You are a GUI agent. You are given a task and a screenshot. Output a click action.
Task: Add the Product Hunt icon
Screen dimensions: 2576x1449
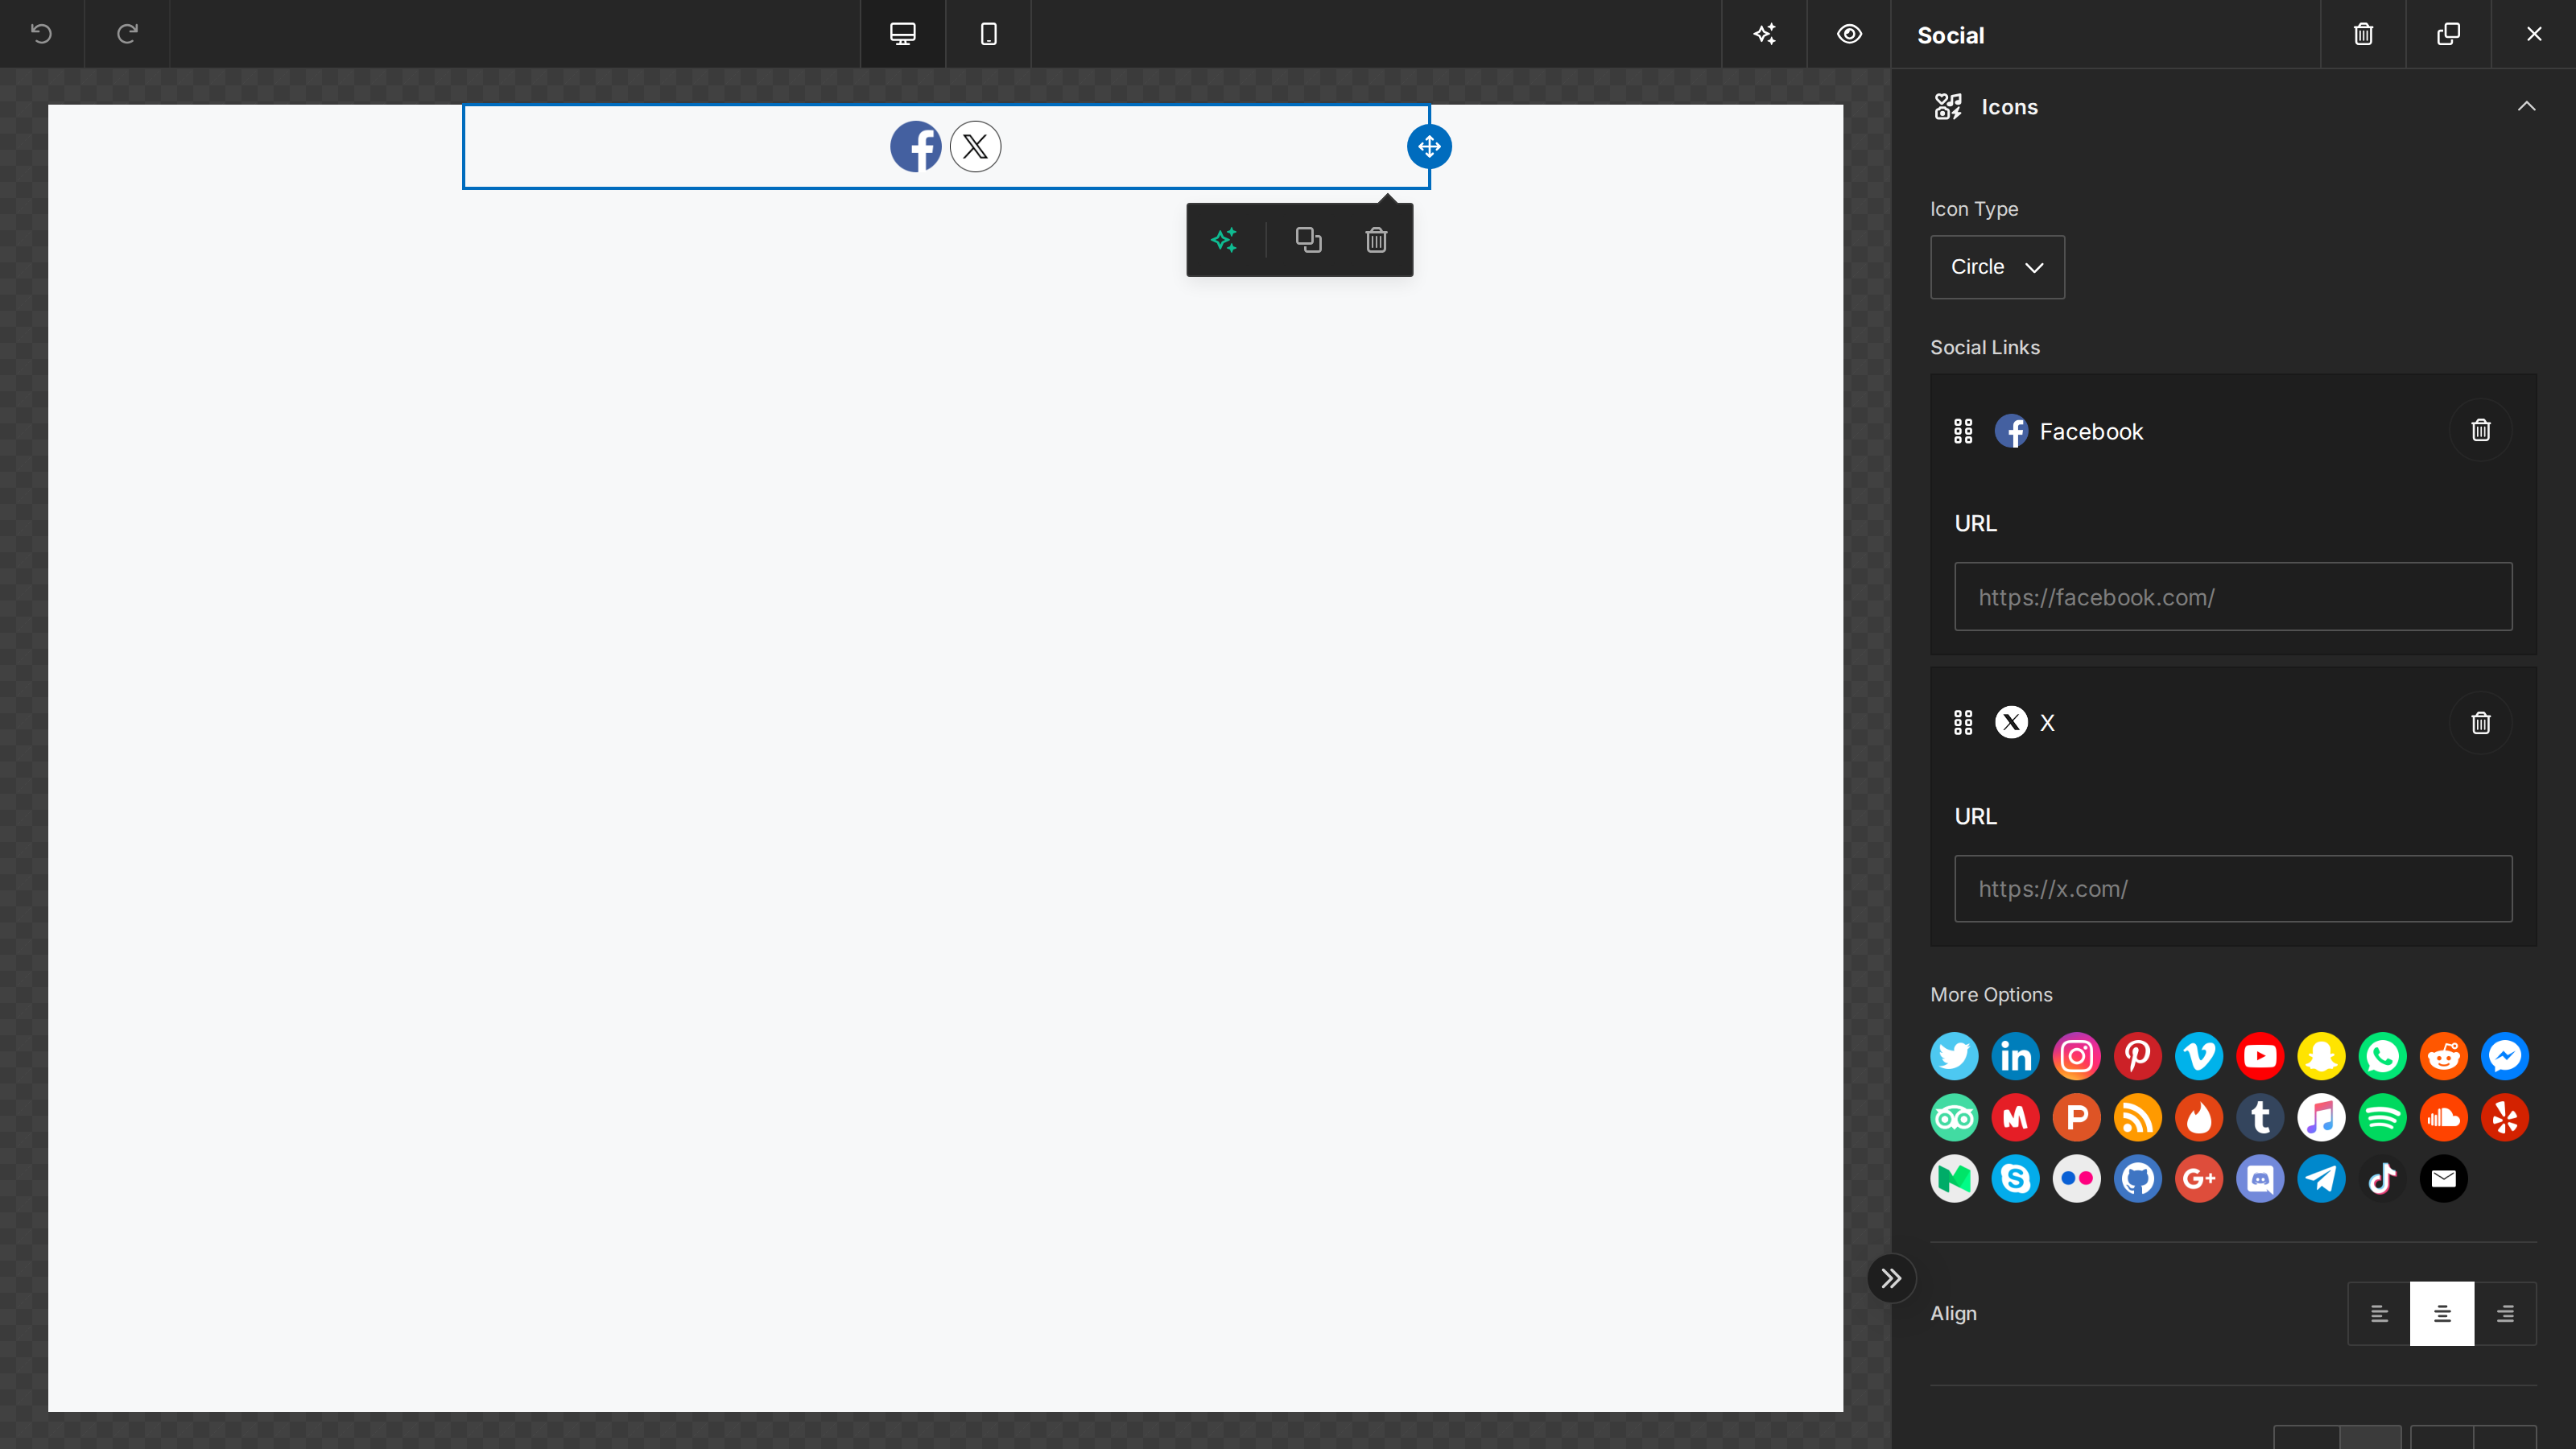(x=2076, y=1117)
